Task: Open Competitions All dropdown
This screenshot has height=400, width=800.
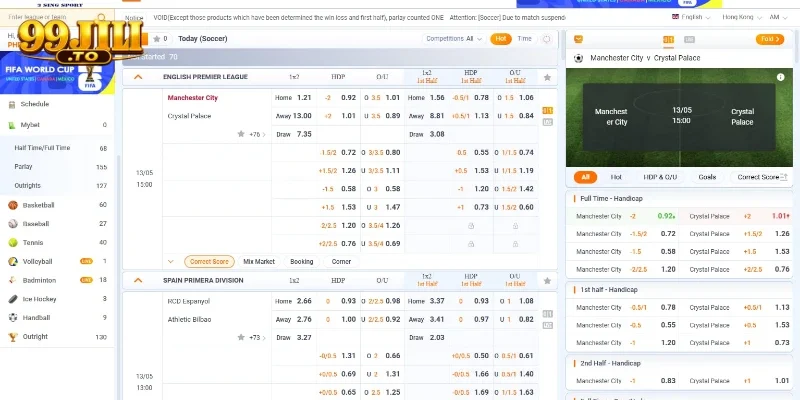Action: [454, 39]
